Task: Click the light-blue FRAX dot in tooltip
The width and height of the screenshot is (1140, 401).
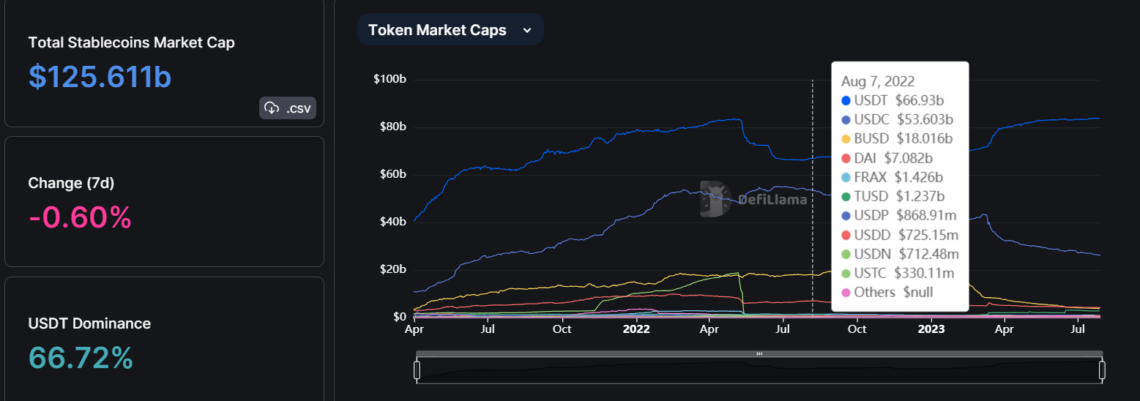Action: pyautogui.click(x=847, y=177)
